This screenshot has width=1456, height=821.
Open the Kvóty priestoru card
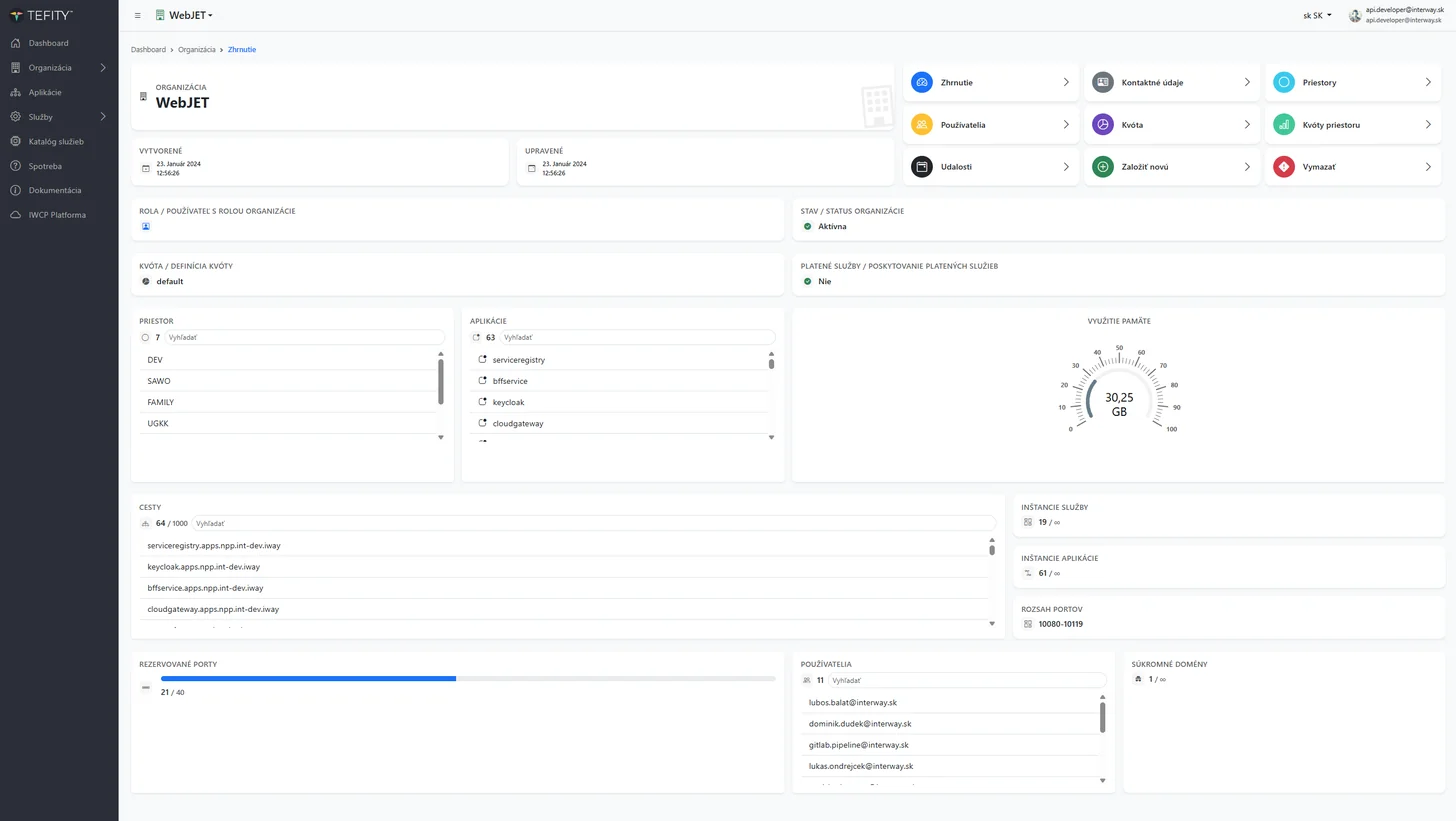(1353, 125)
